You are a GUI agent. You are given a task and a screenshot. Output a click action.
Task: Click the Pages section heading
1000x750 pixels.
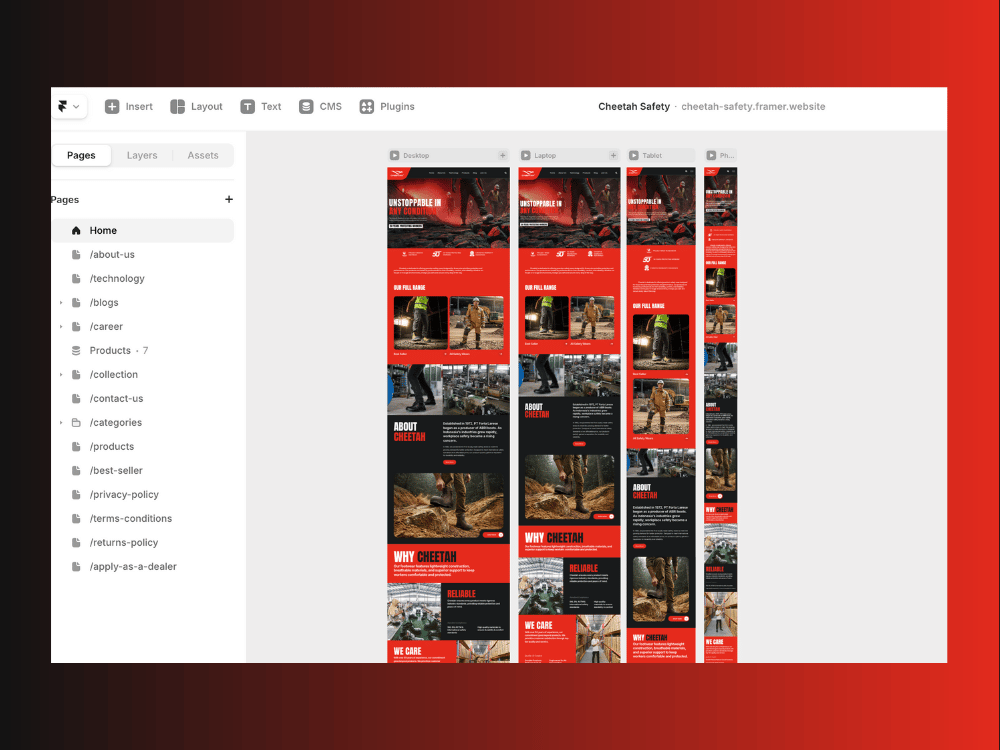[65, 200]
